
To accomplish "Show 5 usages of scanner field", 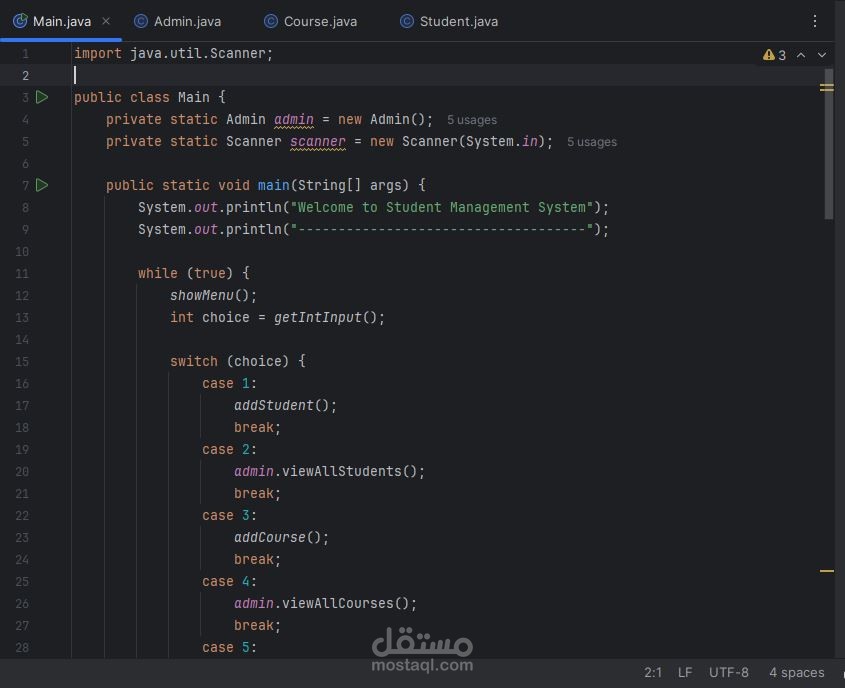I will 592,142.
